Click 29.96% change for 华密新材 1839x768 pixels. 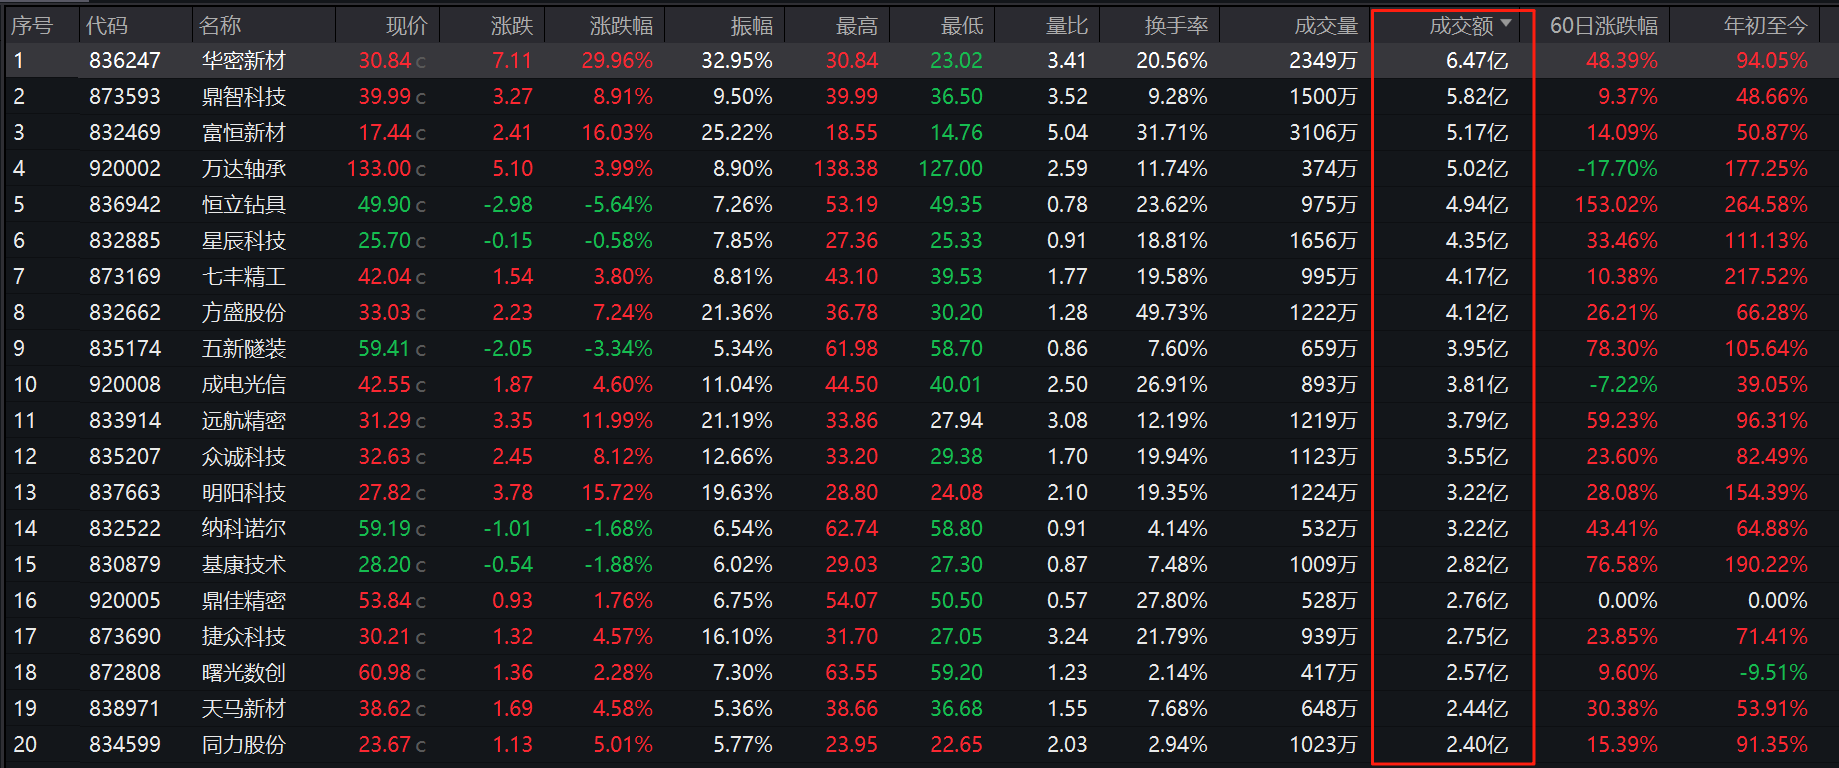point(617,61)
